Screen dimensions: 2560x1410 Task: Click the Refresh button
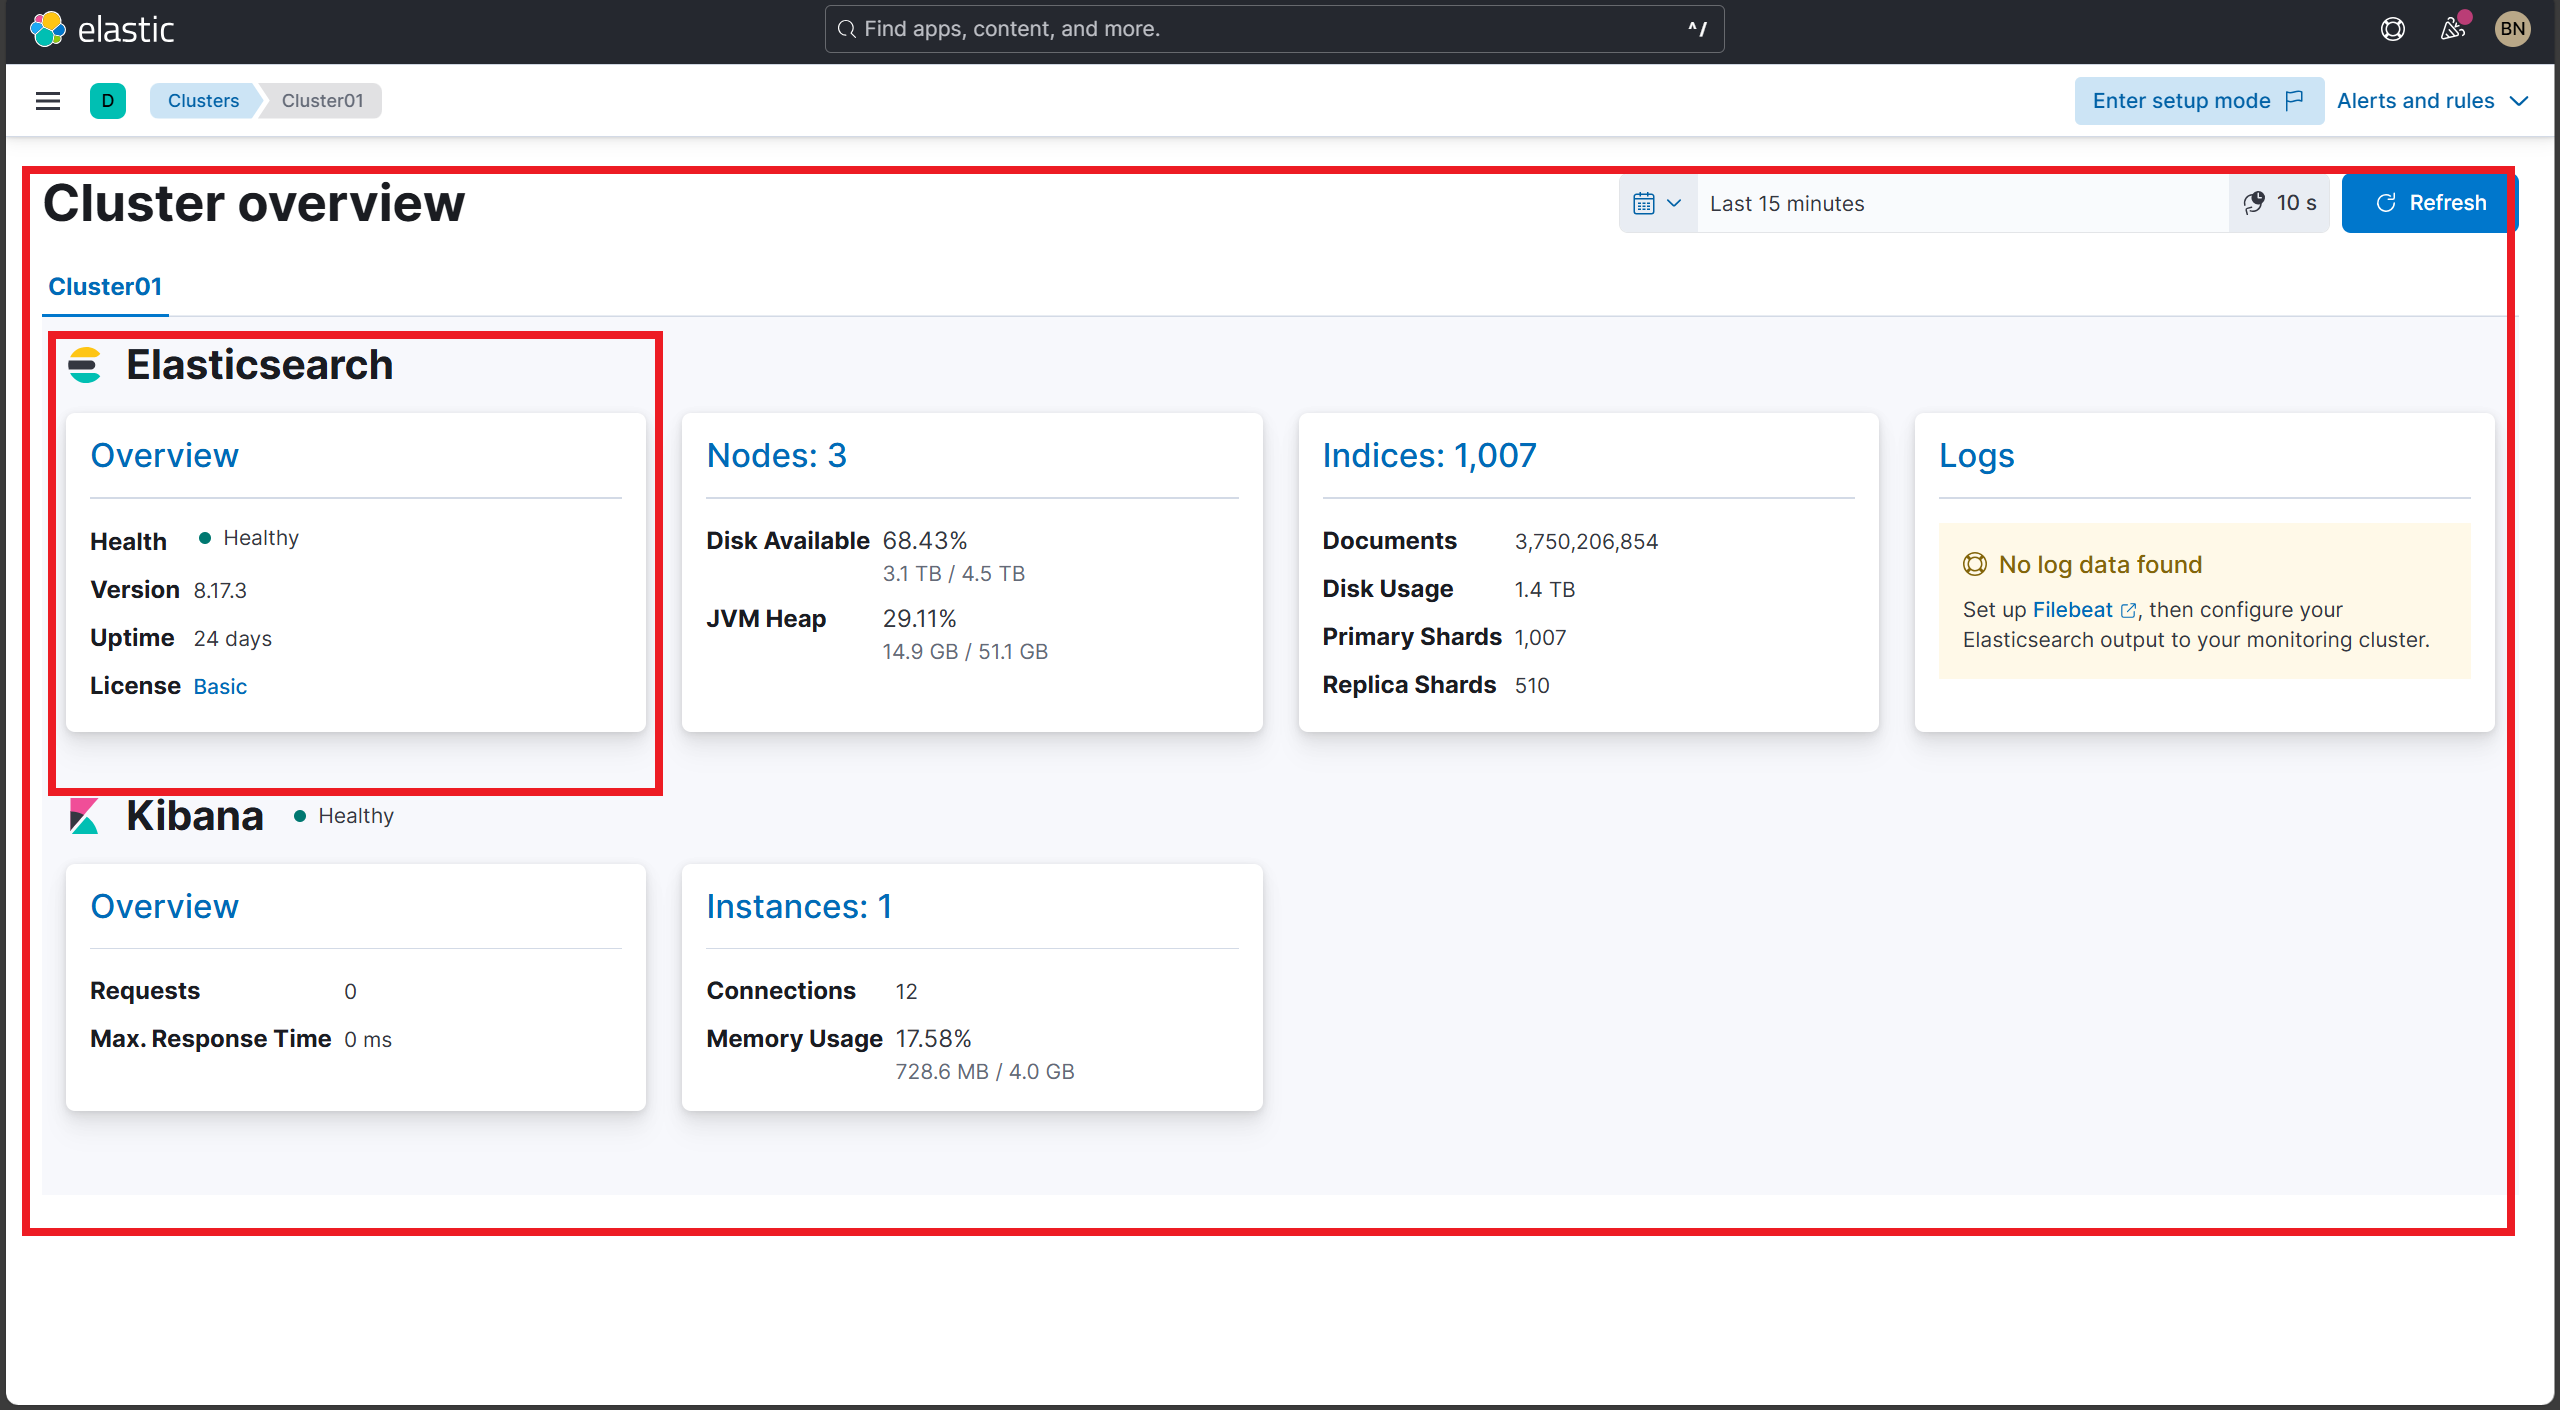tap(2427, 203)
